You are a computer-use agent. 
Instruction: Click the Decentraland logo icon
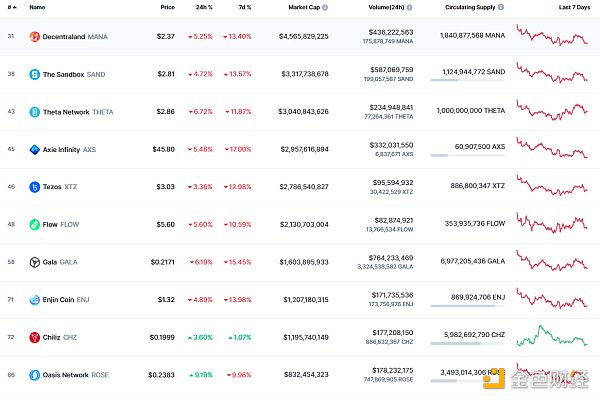click(x=34, y=37)
